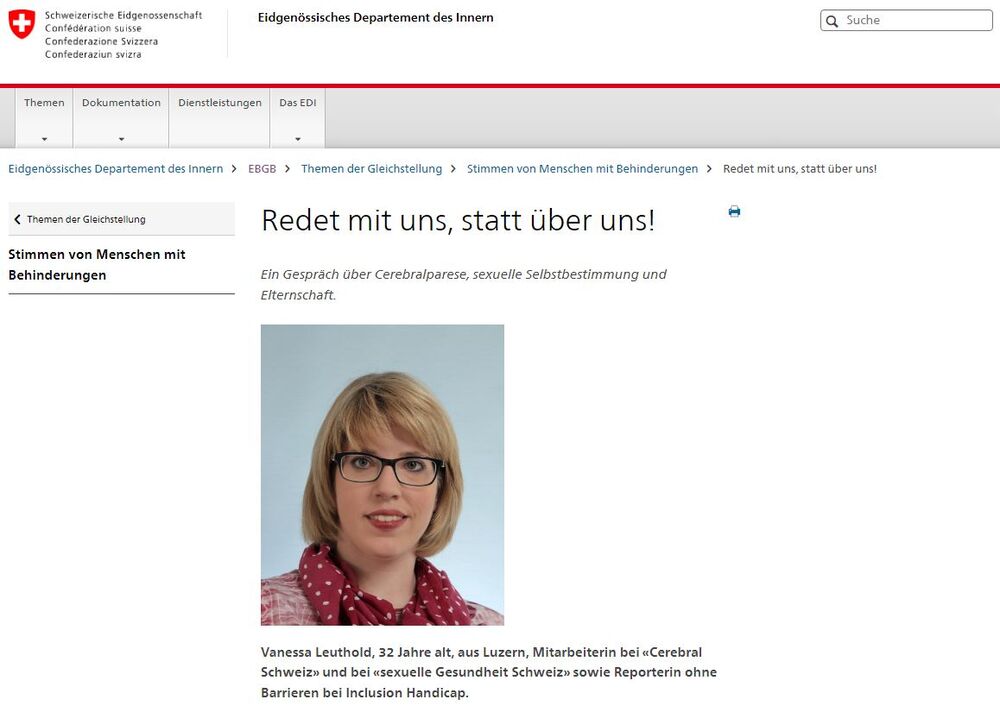Click the Swiss coat of arms logo
Viewport: 1000px width, 712px height.
(21, 24)
